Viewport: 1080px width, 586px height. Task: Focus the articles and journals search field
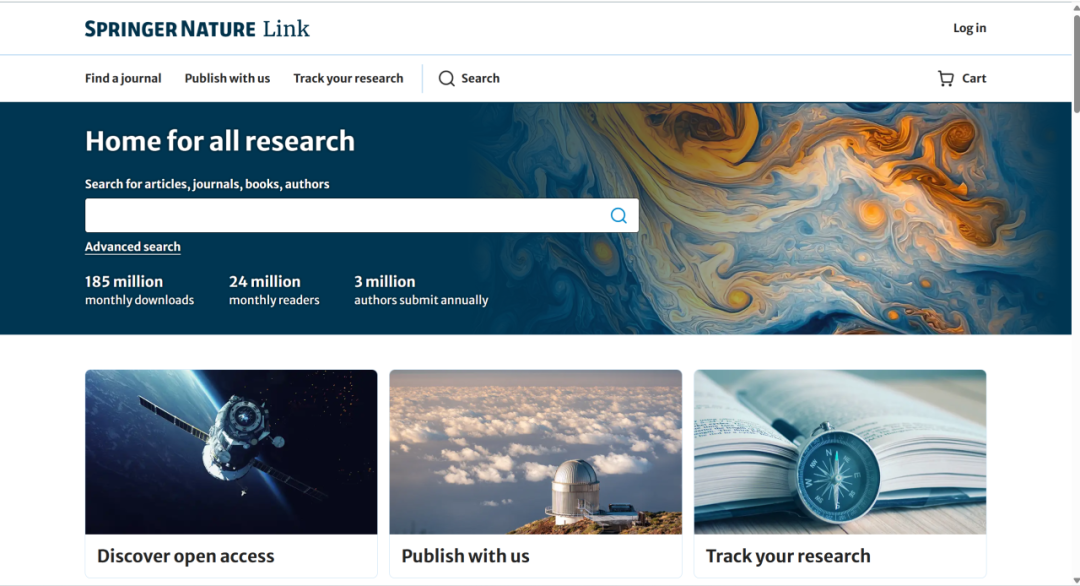344,216
